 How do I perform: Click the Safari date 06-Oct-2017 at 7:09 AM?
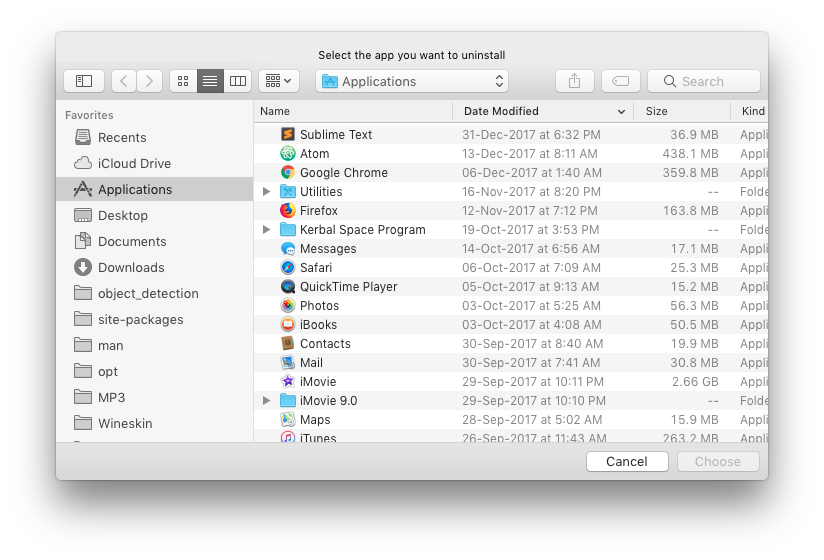(x=531, y=267)
